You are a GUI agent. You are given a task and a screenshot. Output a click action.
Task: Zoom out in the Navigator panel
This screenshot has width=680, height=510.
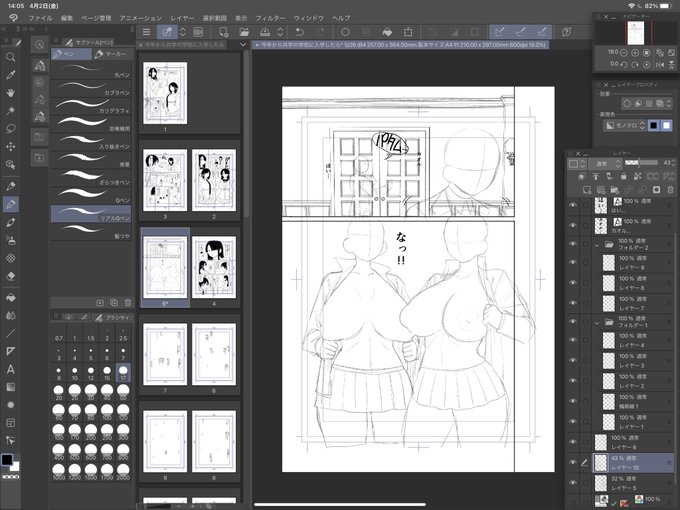point(624,52)
